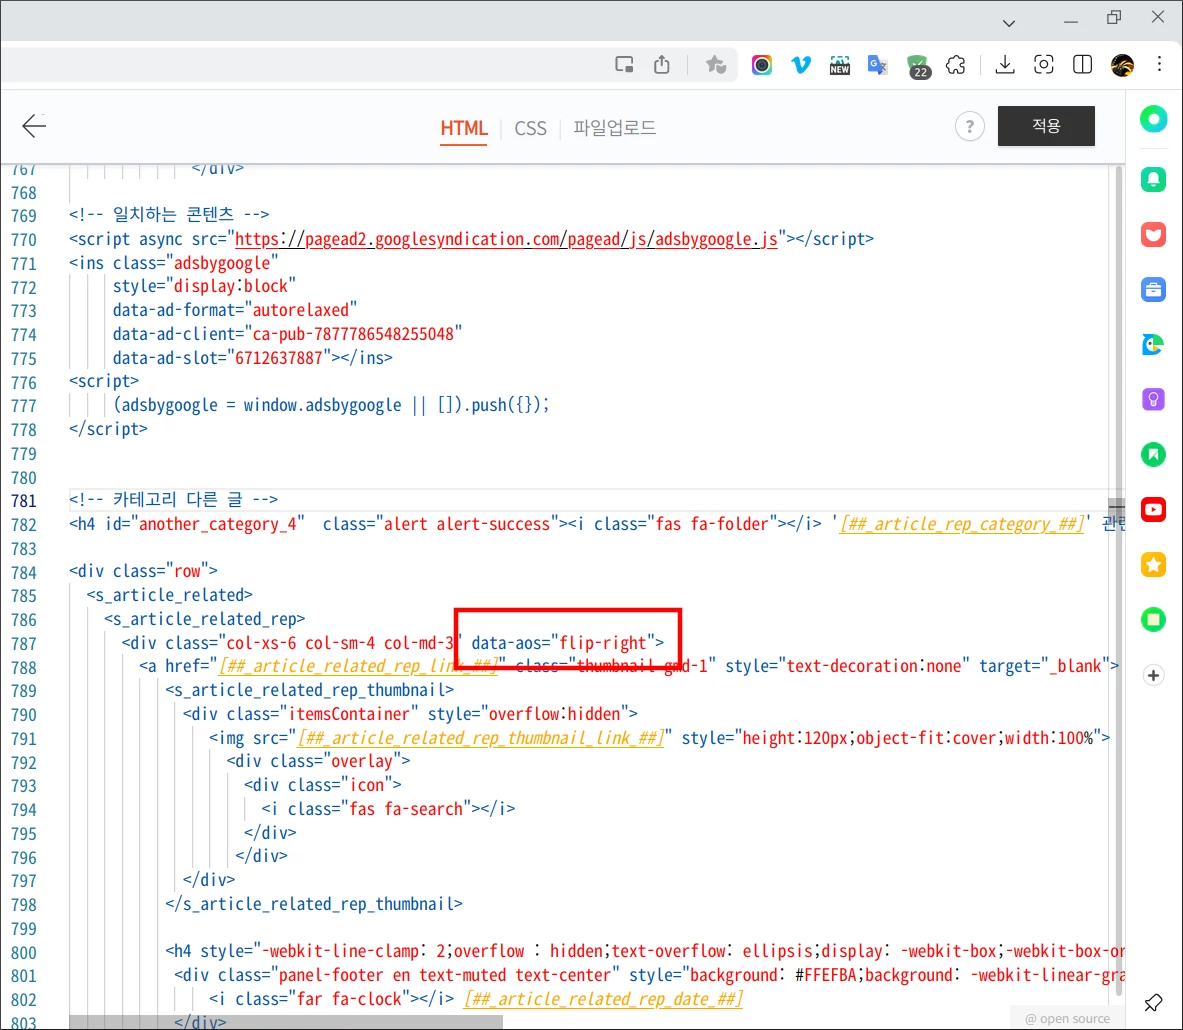Select line number 781 in gutter

[x=23, y=500]
